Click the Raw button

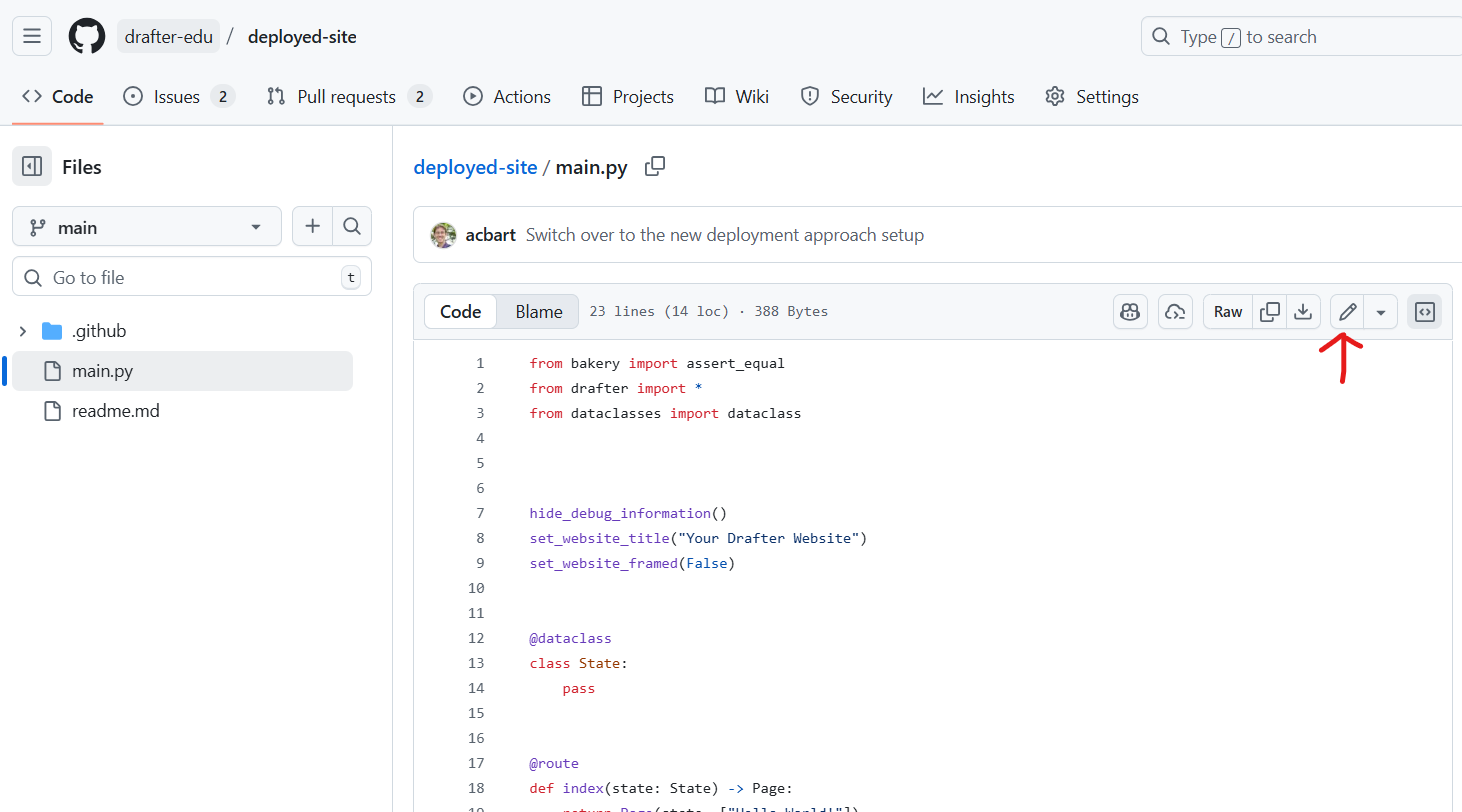tap(1228, 312)
